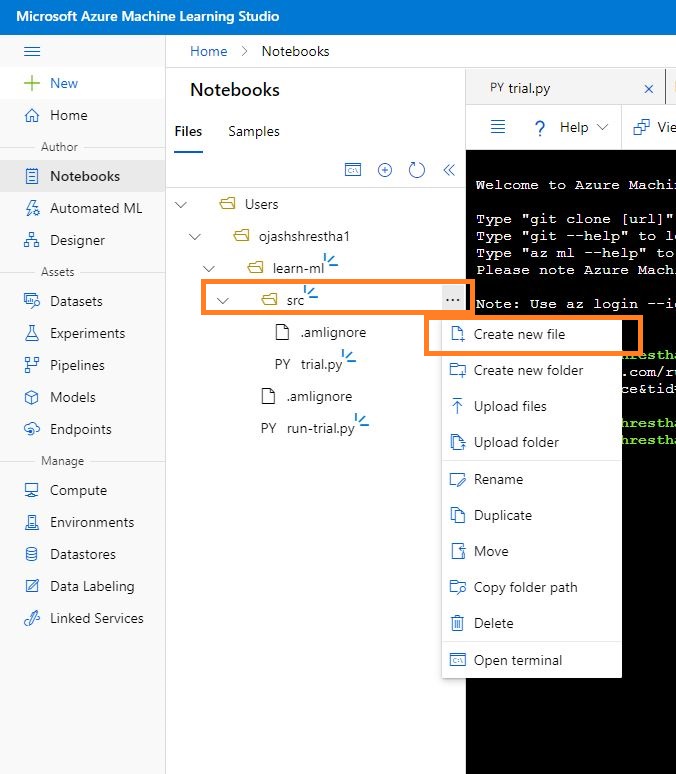
Task: Open Datasets in the sidebar
Action: point(63,301)
